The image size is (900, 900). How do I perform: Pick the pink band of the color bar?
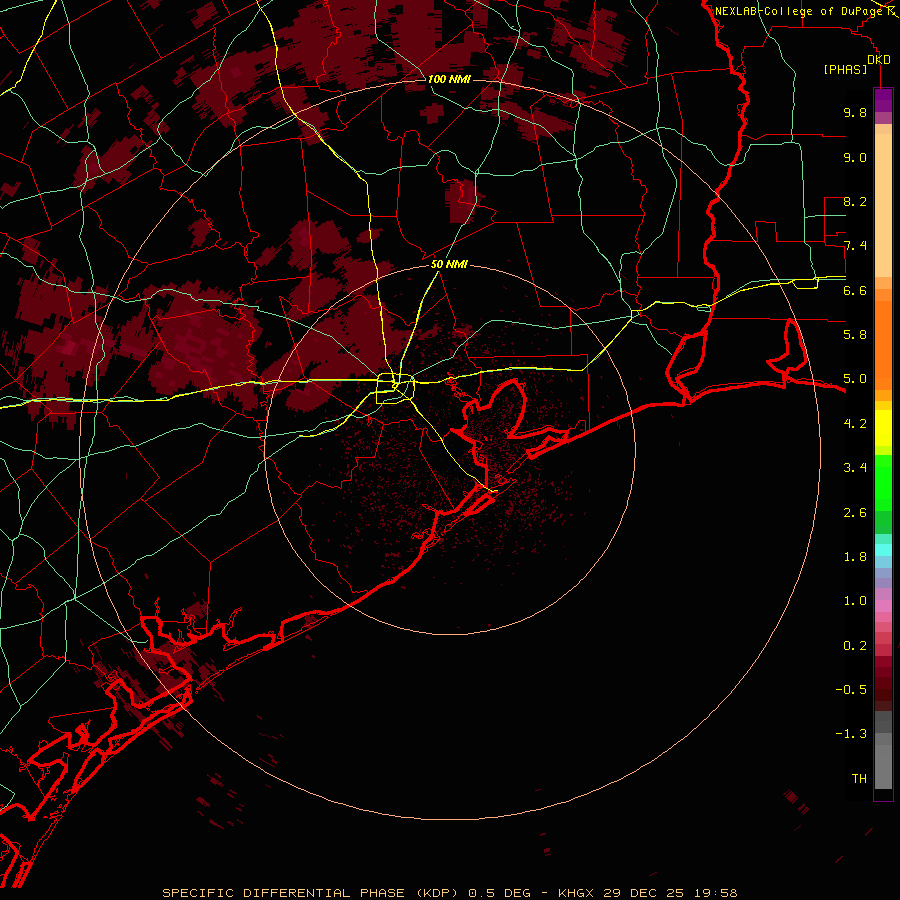click(x=883, y=606)
